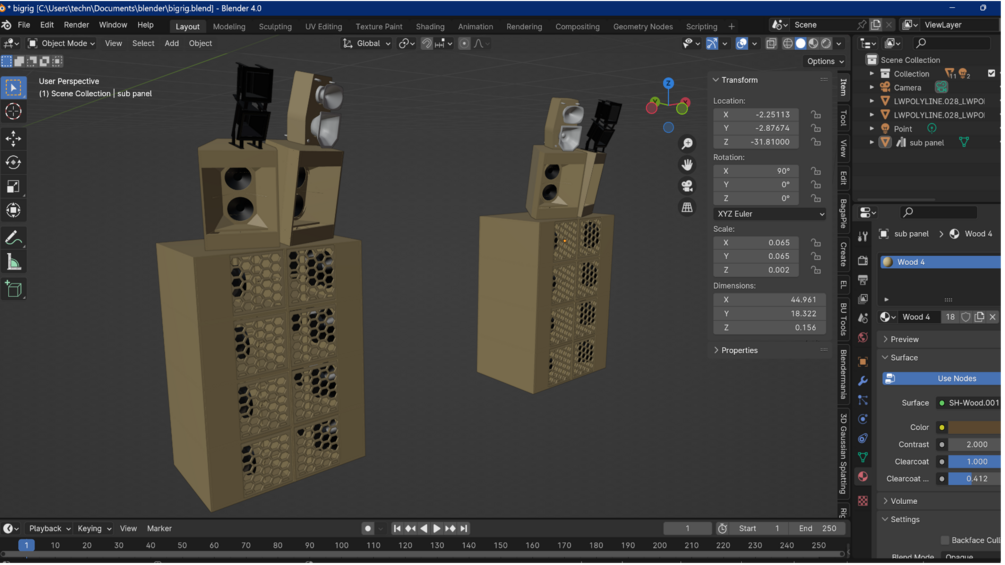Open Object Data properties tab
This screenshot has width=1005, height=565.
point(865,459)
